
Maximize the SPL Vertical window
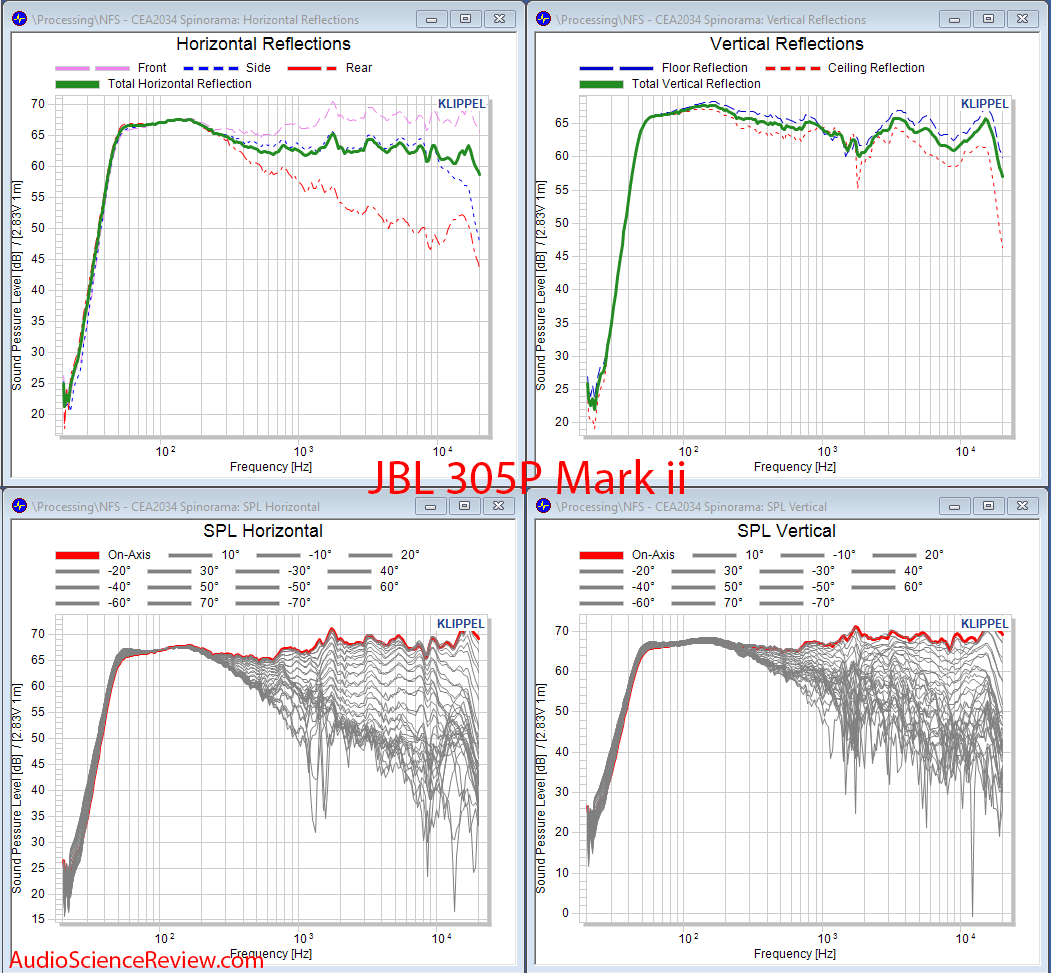[x=989, y=506]
